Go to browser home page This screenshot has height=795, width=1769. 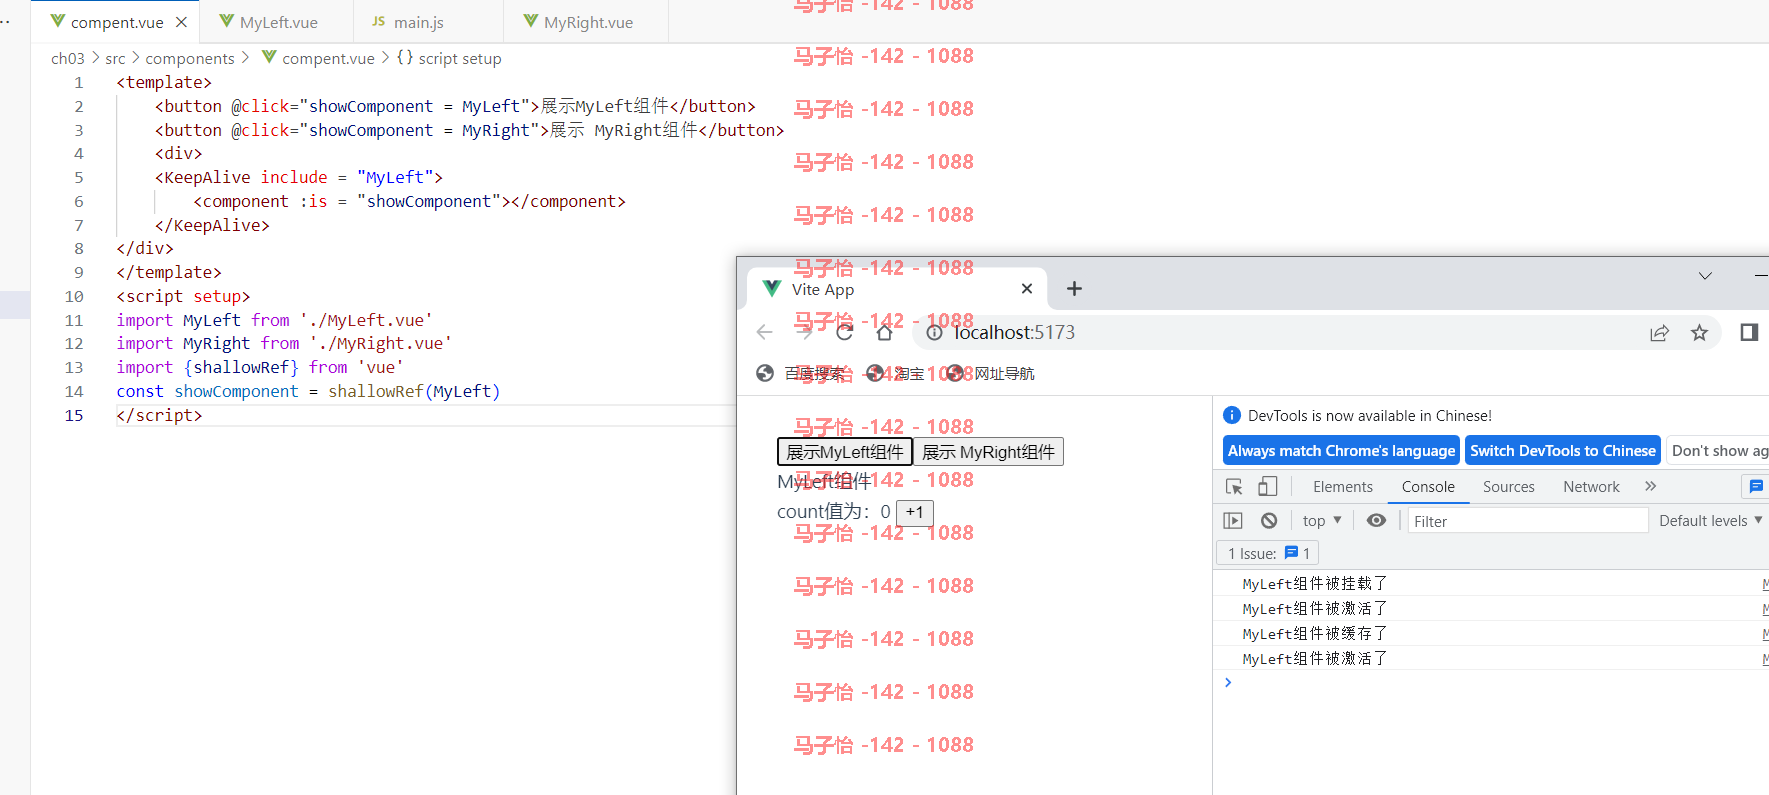(x=885, y=332)
